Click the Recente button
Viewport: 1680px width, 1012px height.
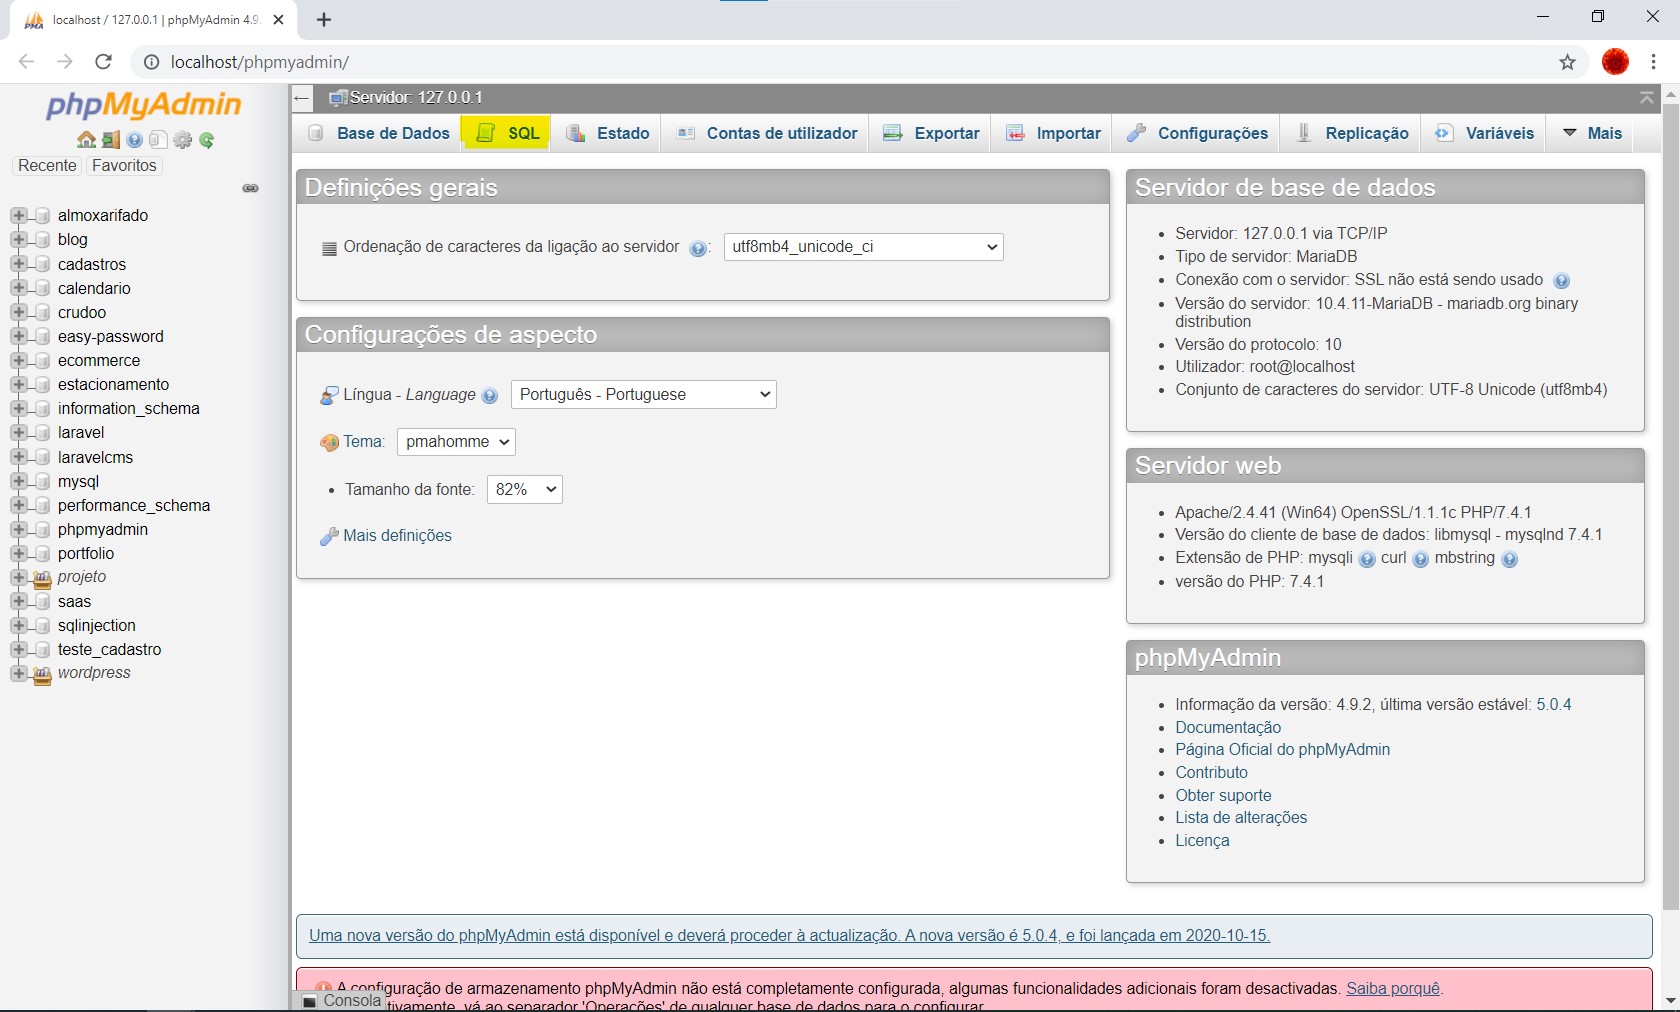pyautogui.click(x=47, y=166)
